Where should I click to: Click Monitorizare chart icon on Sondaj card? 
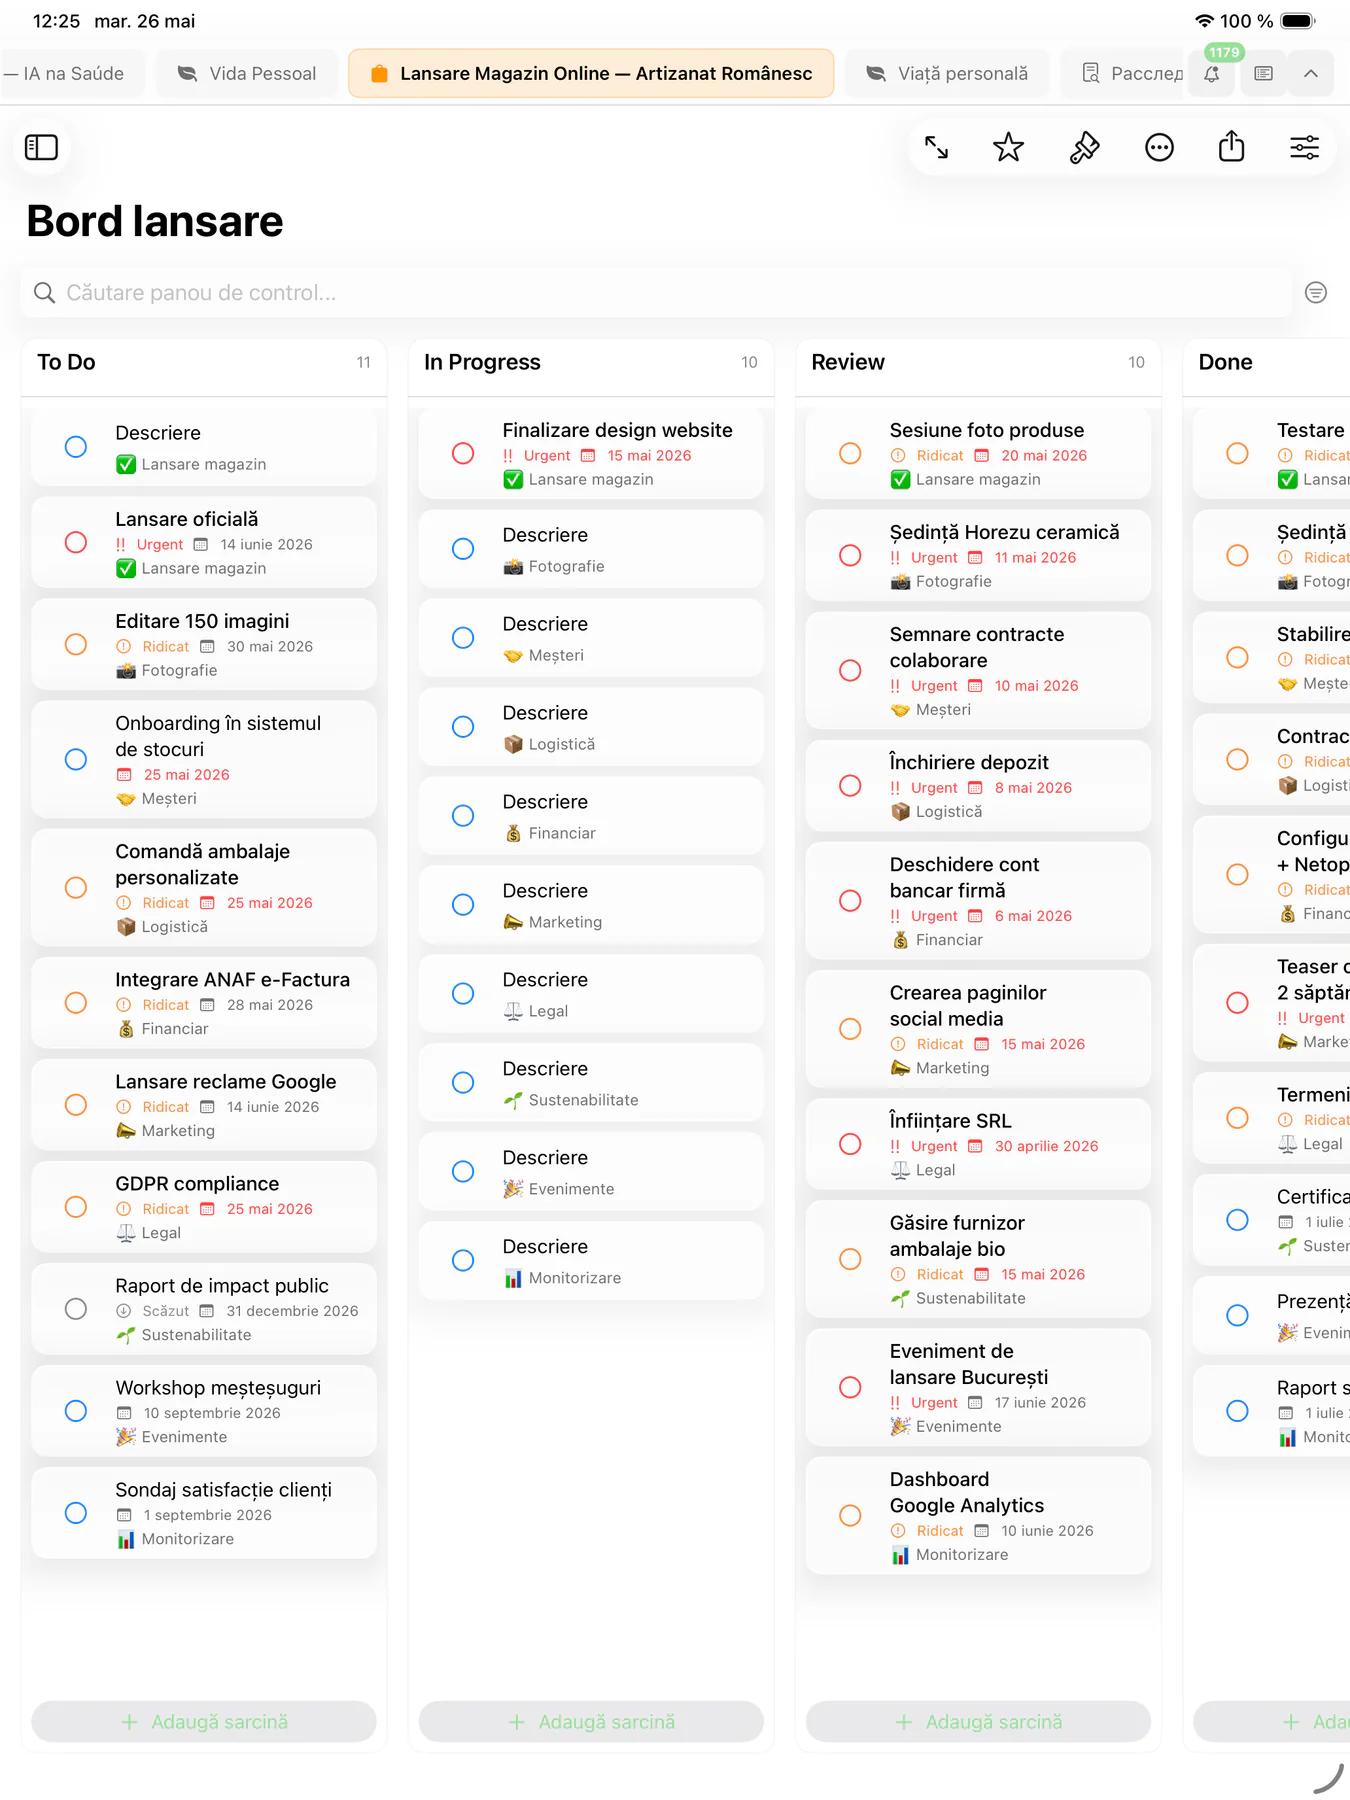[126, 1538]
